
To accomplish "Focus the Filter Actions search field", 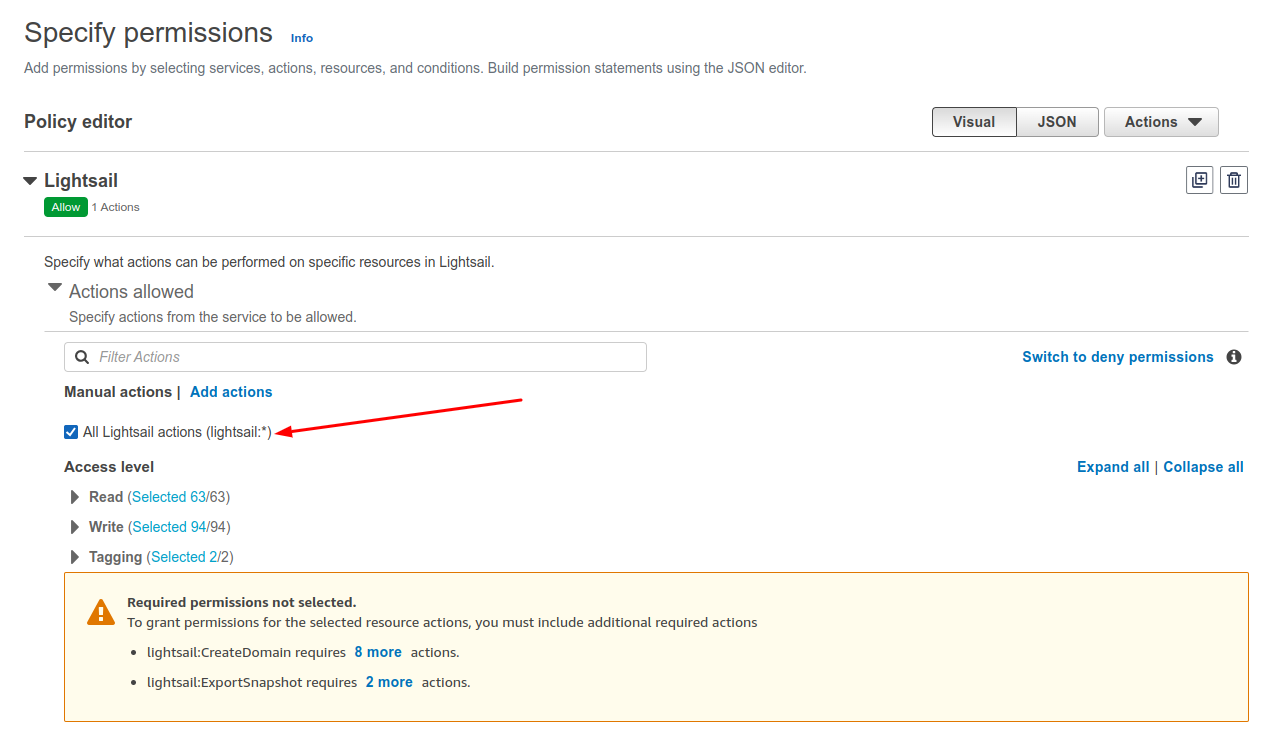I will coord(355,357).
